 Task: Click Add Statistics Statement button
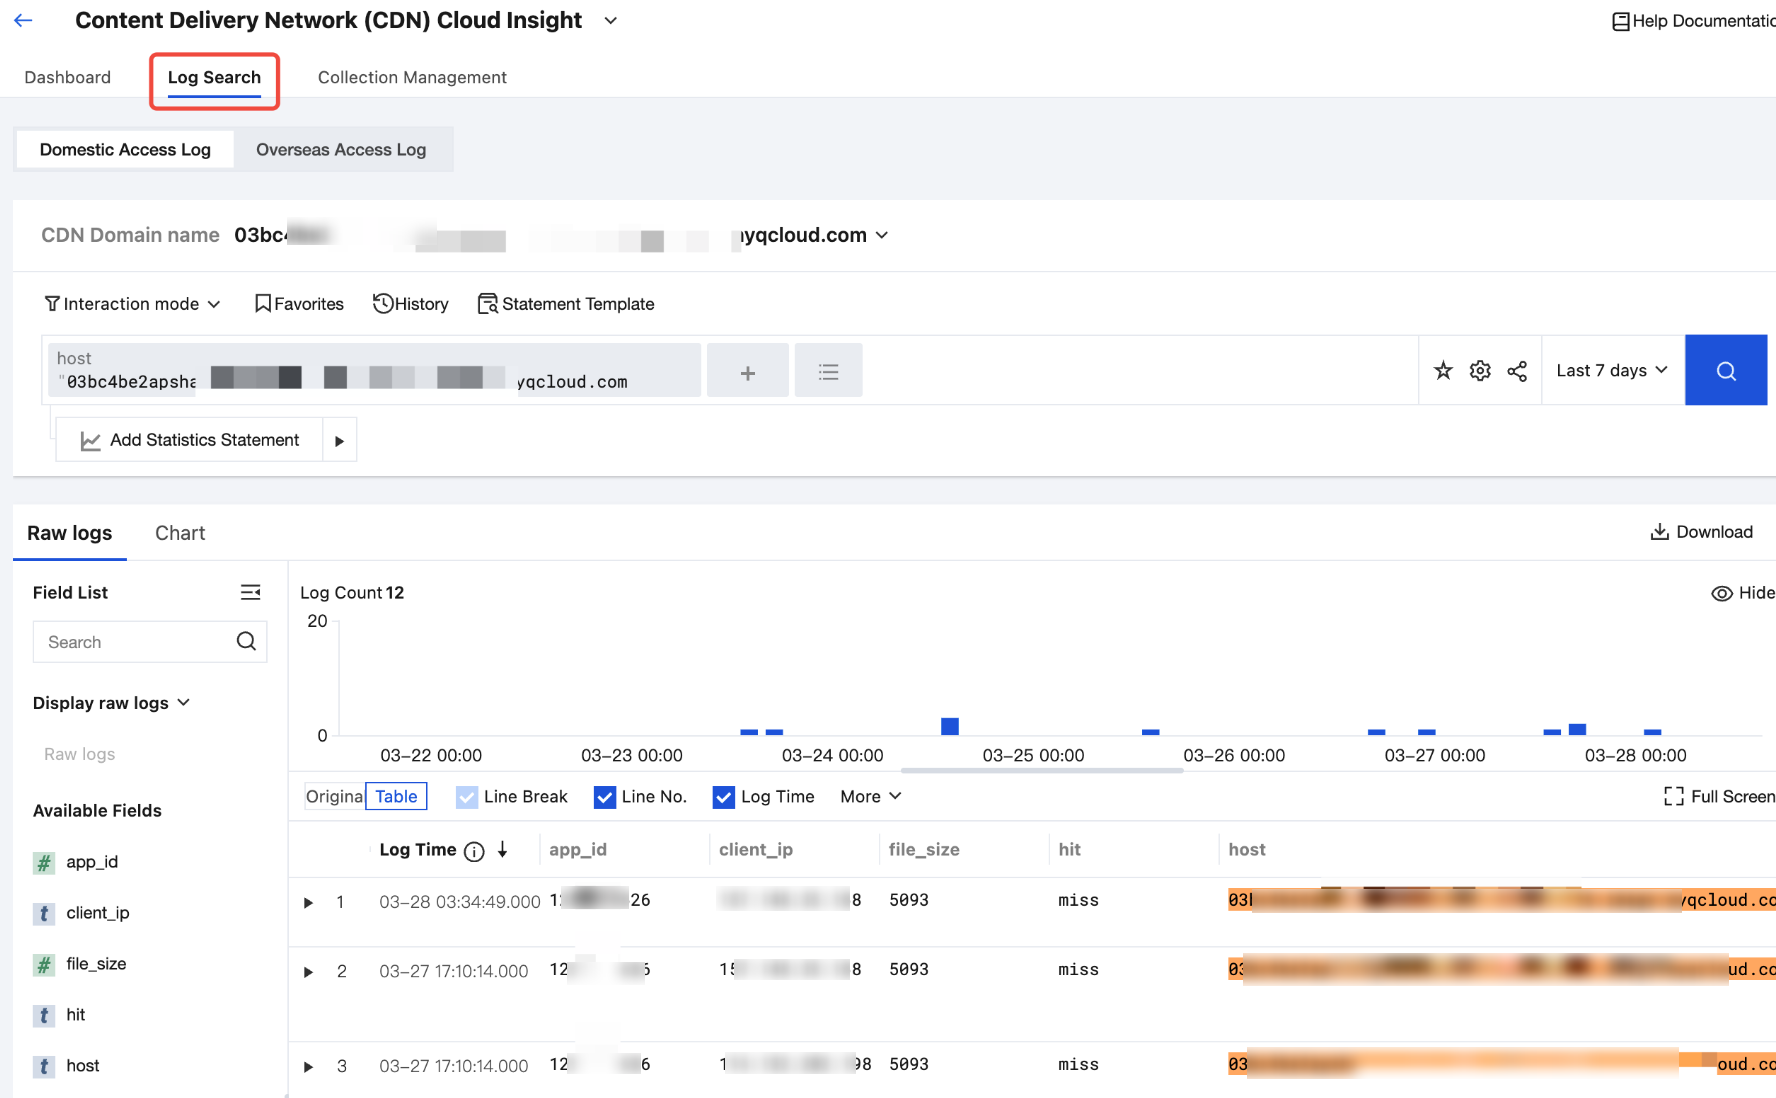click(190, 440)
